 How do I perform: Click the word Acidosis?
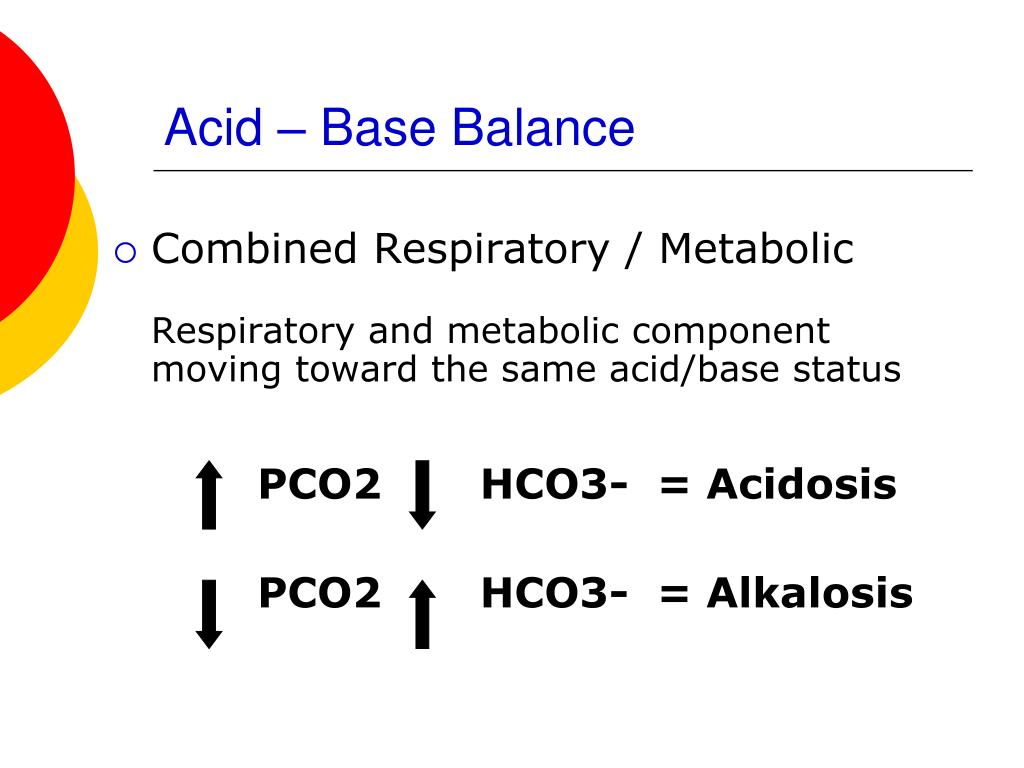pos(801,485)
